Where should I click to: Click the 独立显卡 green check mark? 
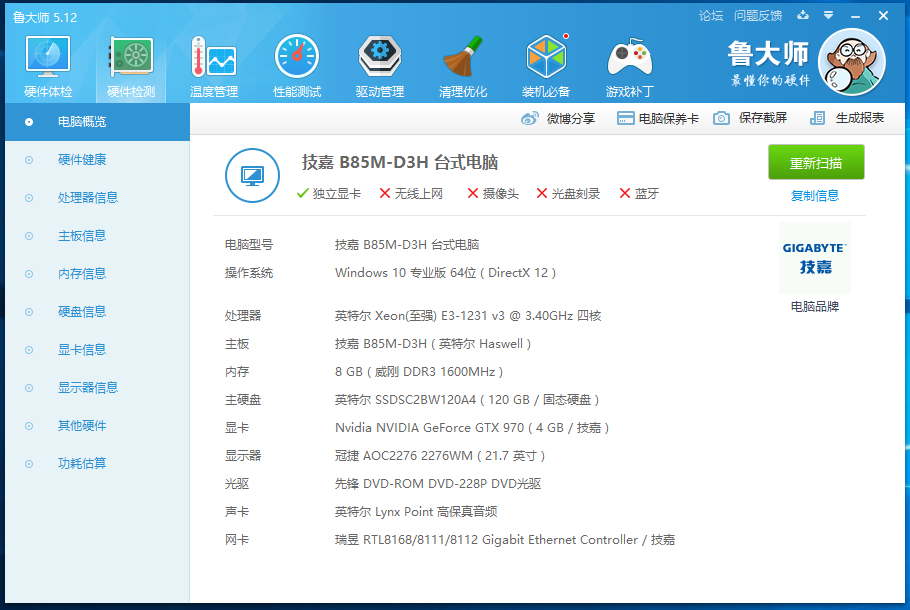[x=302, y=193]
